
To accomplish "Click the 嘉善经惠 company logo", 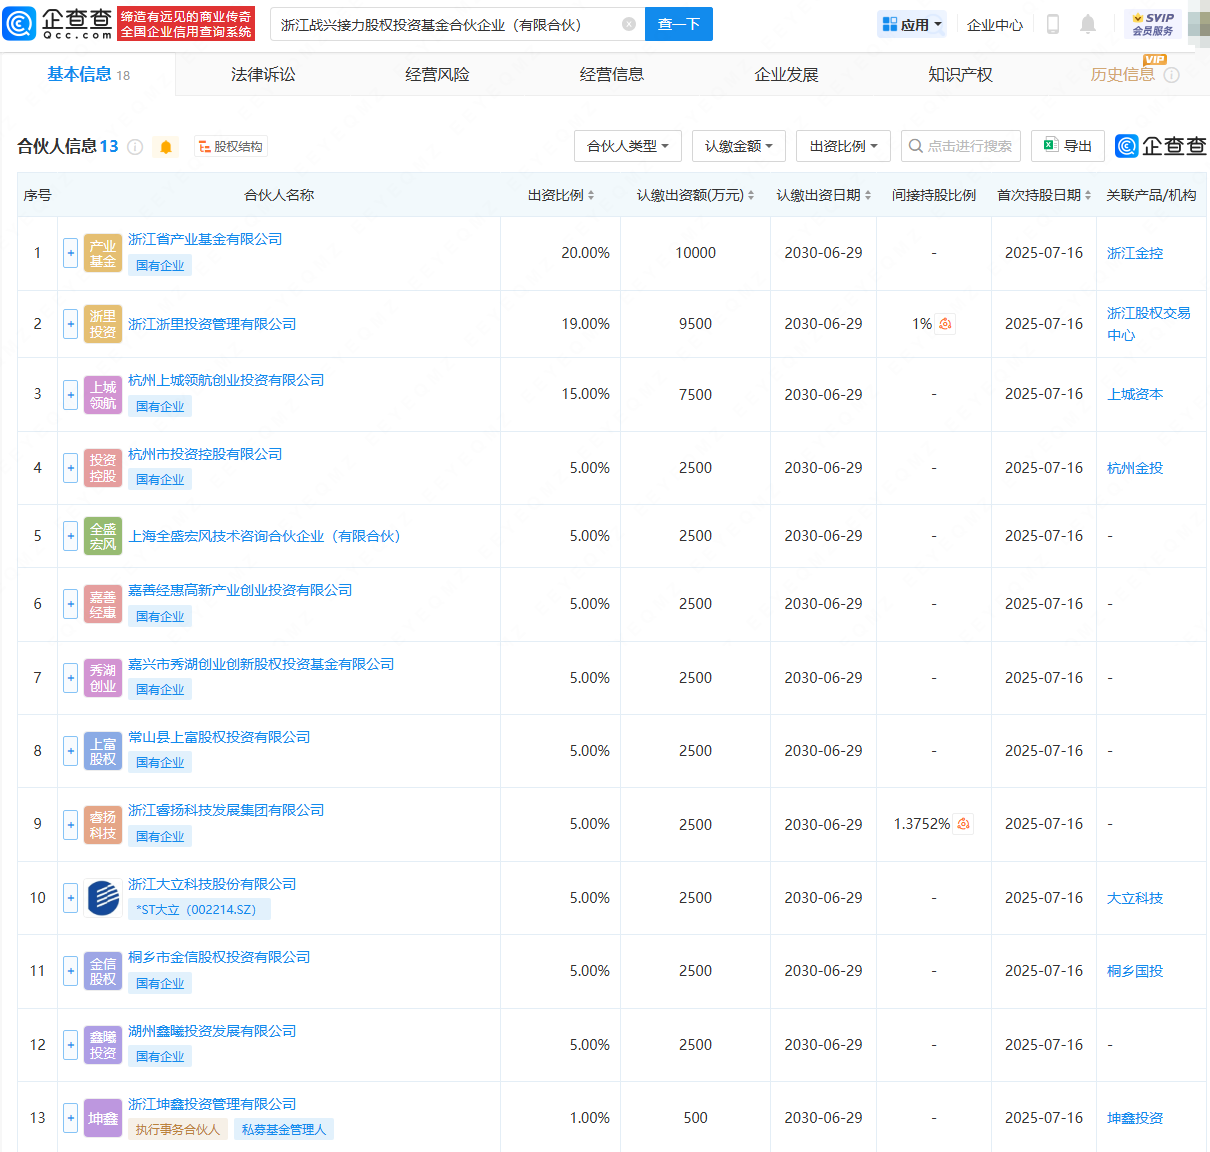I will pyautogui.click(x=103, y=604).
